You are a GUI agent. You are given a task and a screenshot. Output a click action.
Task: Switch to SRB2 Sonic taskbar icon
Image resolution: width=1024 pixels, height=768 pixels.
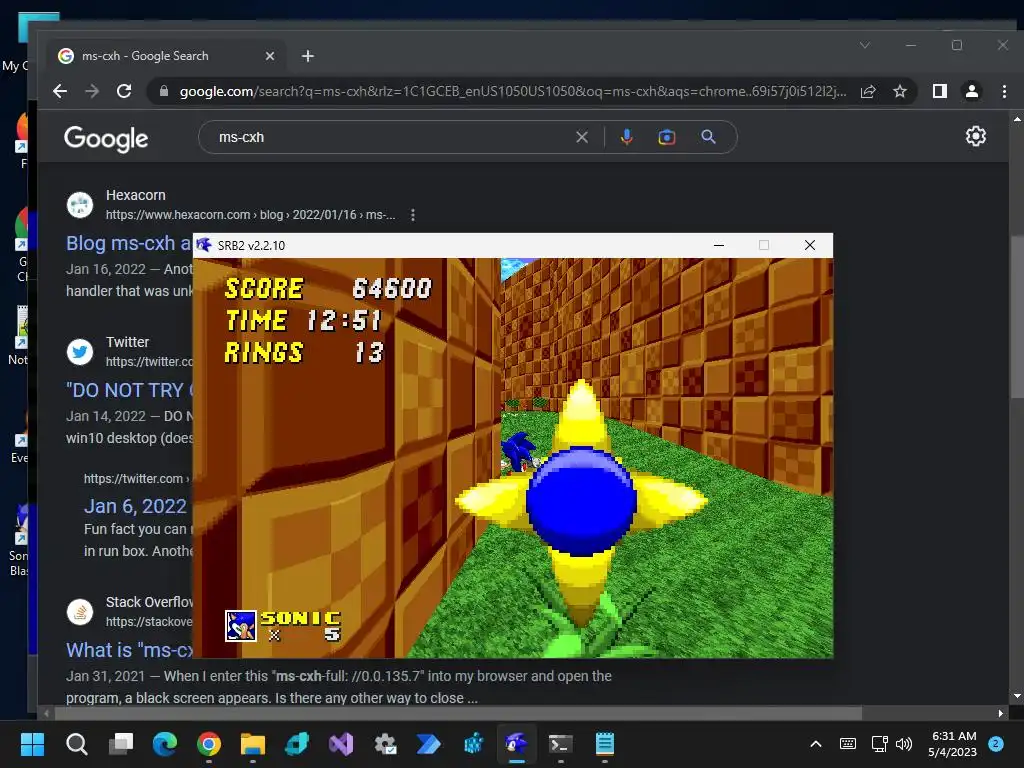click(x=517, y=744)
